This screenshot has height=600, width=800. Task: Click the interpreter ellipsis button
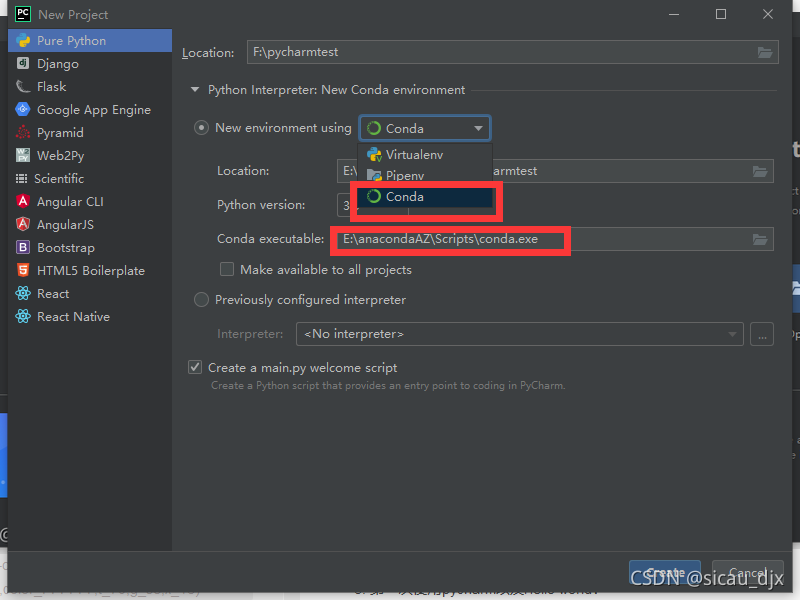tap(762, 334)
